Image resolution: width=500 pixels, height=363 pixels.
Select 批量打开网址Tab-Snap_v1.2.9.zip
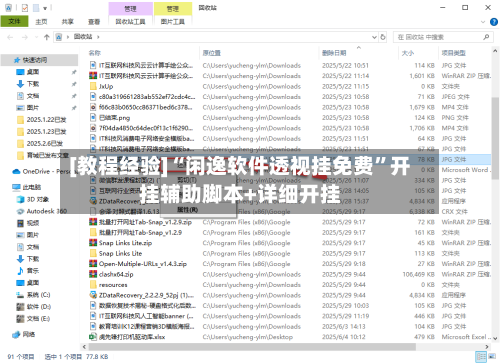pos(289,222)
